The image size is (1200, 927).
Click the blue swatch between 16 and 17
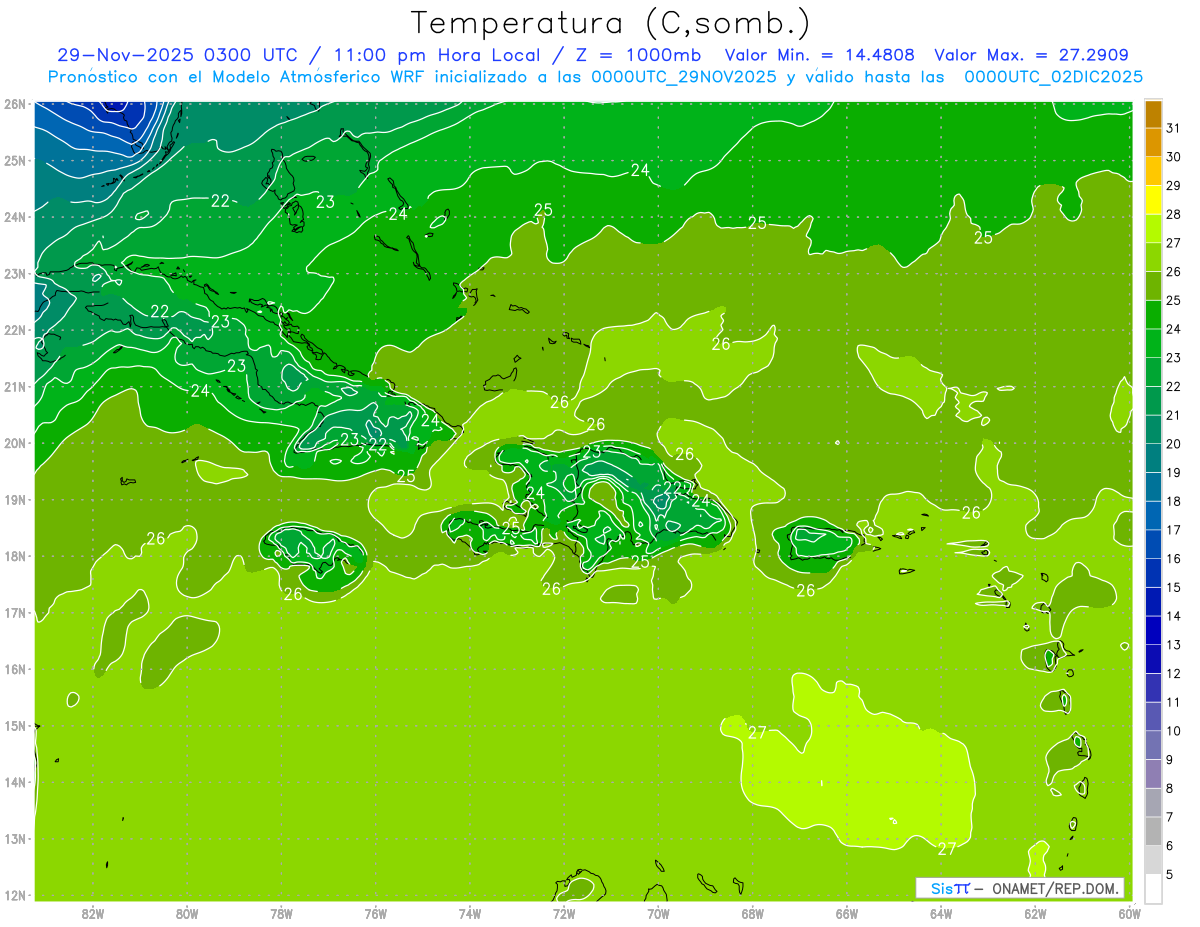click(1153, 544)
